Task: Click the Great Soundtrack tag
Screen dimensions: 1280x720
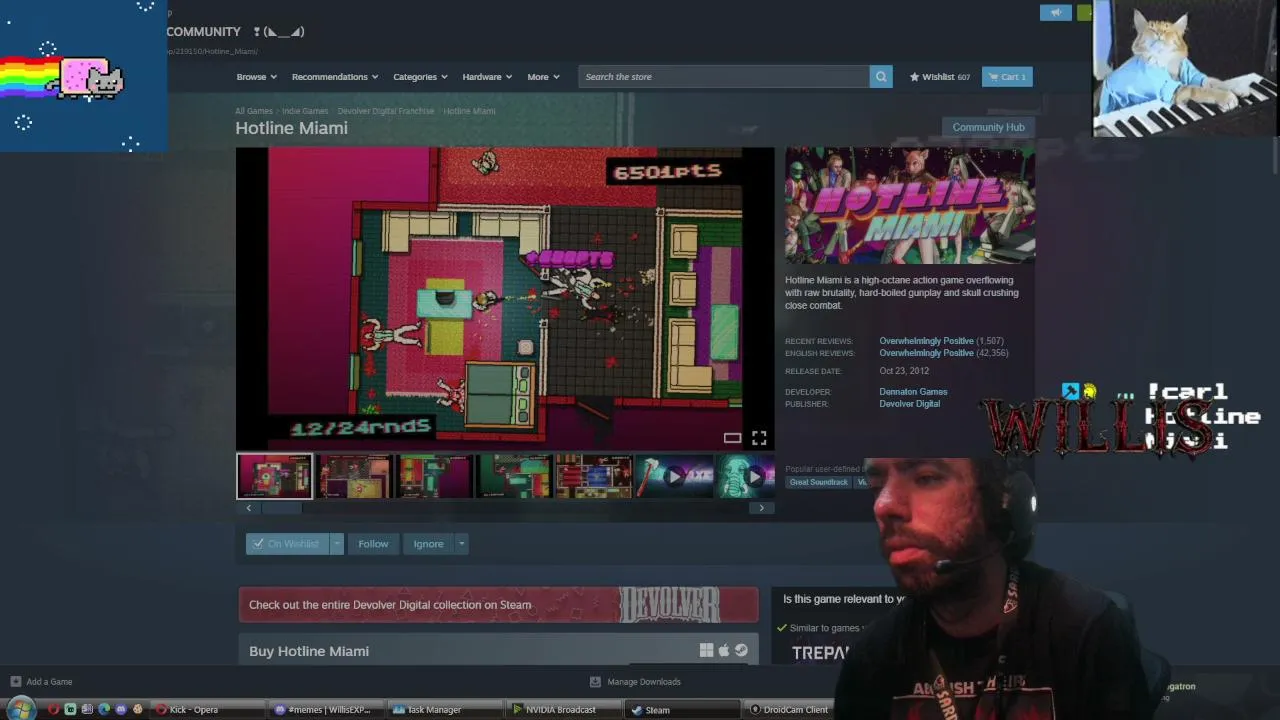Action: click(x=818, y=482)
